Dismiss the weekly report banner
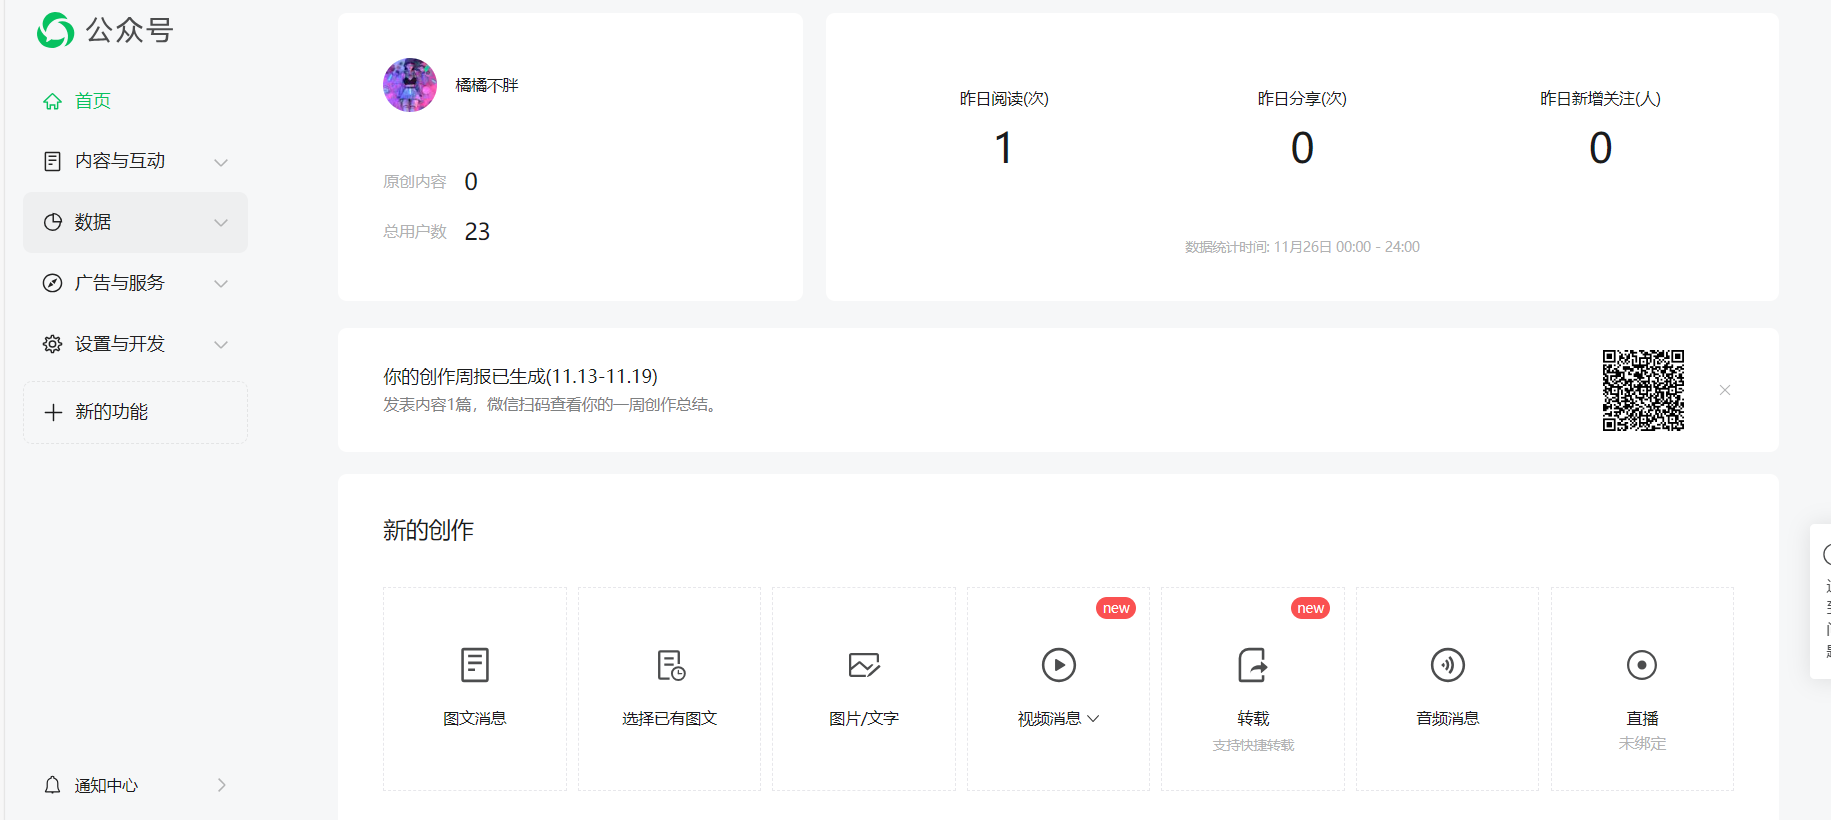 (x=1725, y=390)
